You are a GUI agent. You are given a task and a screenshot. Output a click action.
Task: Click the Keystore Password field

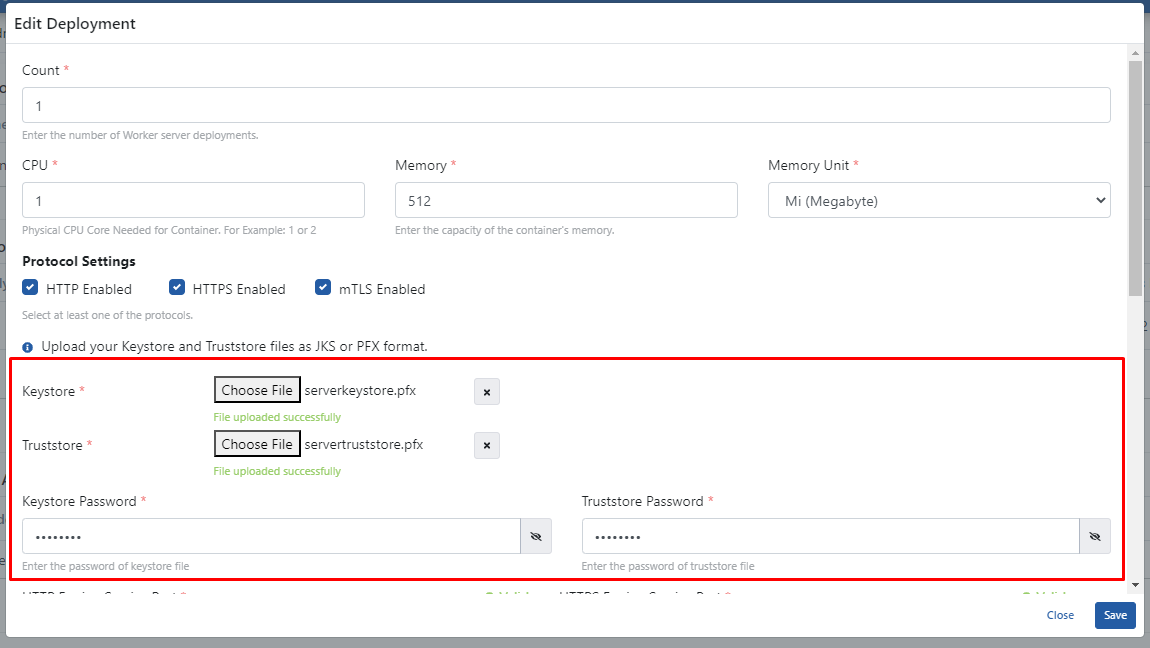point(271,537)
